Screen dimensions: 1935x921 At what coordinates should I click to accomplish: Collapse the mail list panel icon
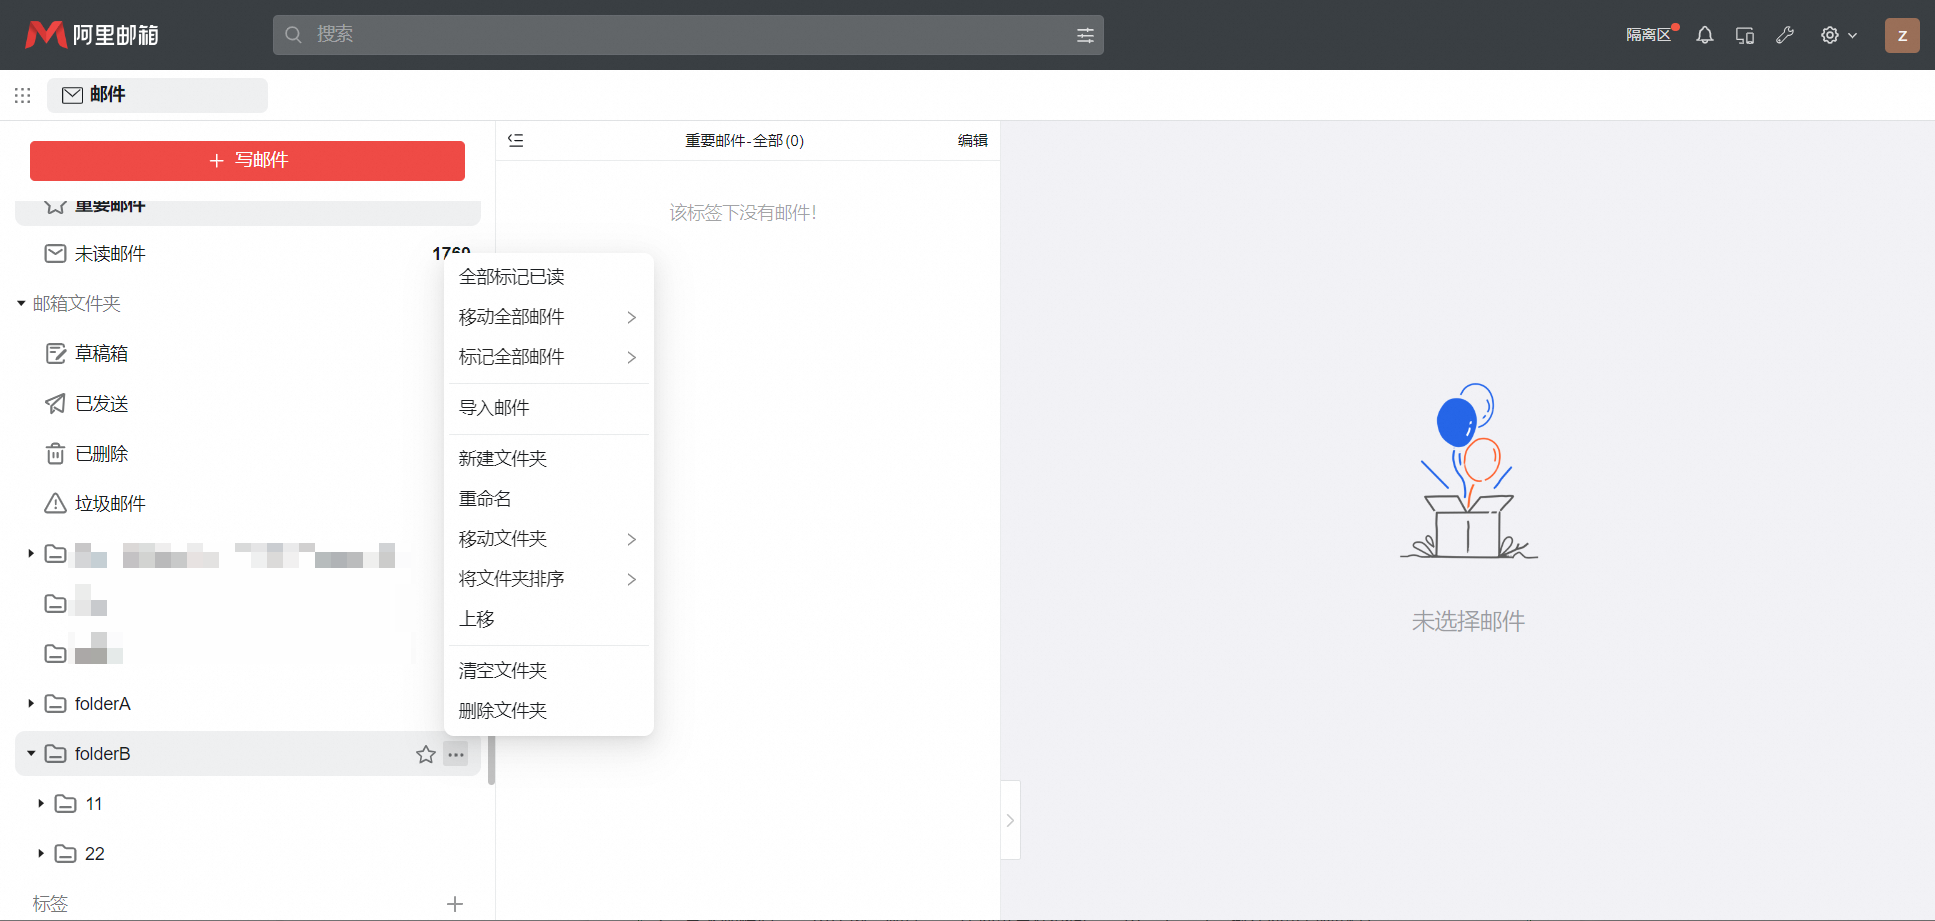(x=516, y=141)
